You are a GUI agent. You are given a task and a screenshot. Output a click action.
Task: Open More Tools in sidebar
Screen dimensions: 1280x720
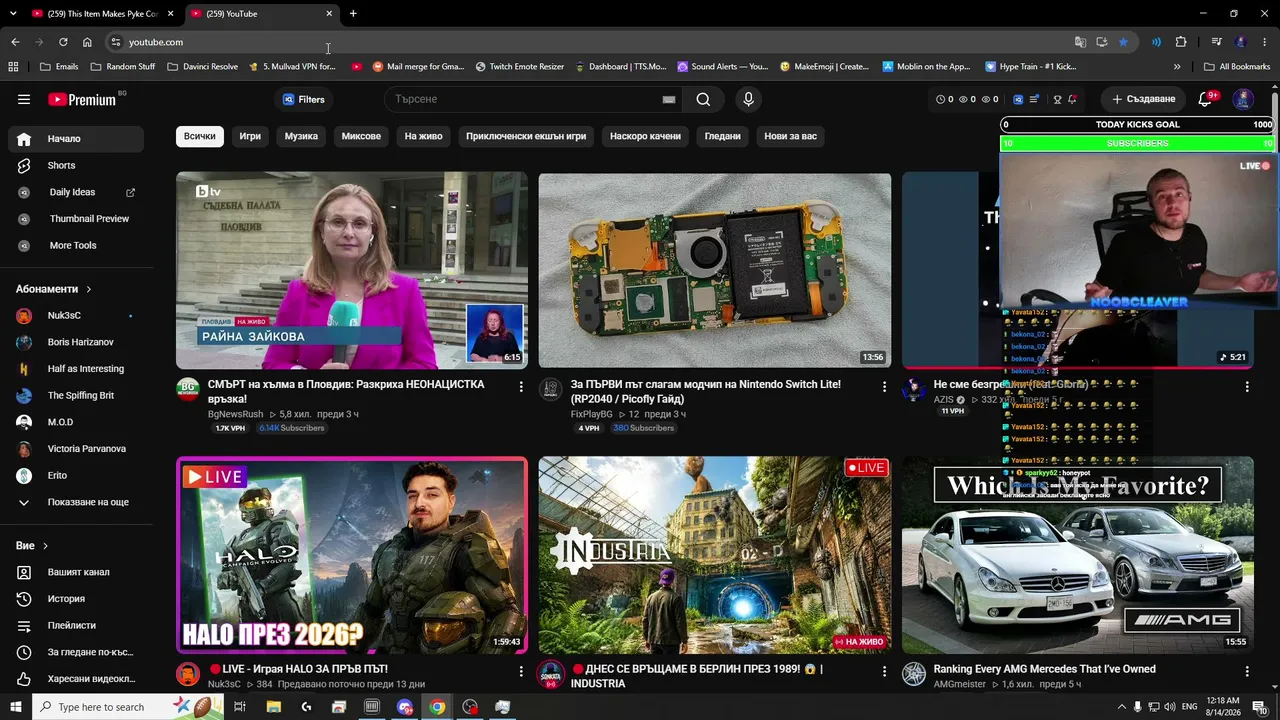(x=76, y=245)
